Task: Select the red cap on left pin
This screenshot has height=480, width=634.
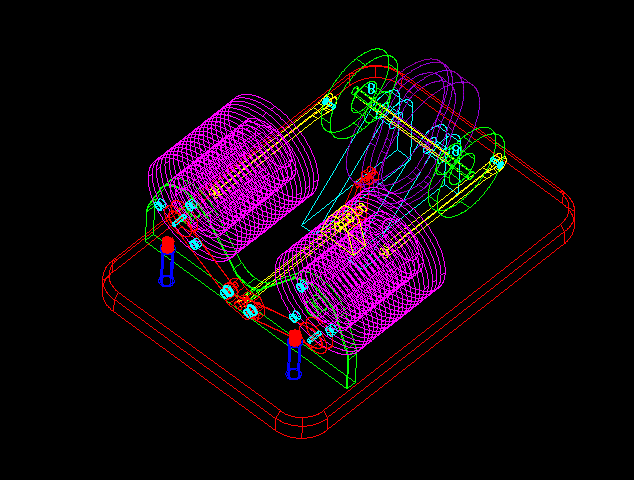Action: 167,244
